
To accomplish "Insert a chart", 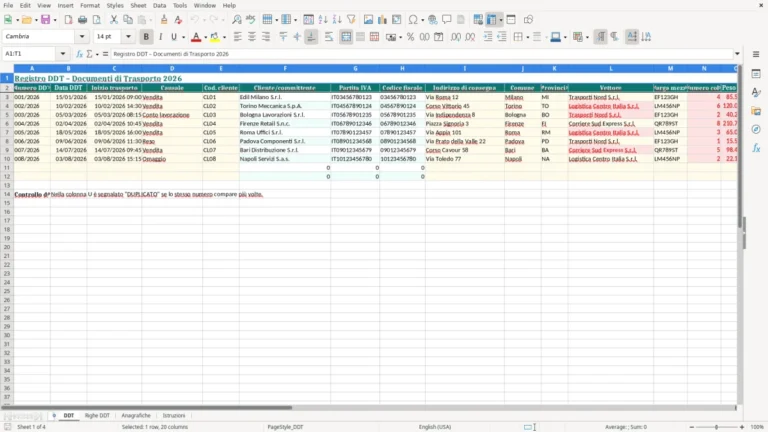I will [383, 20].
